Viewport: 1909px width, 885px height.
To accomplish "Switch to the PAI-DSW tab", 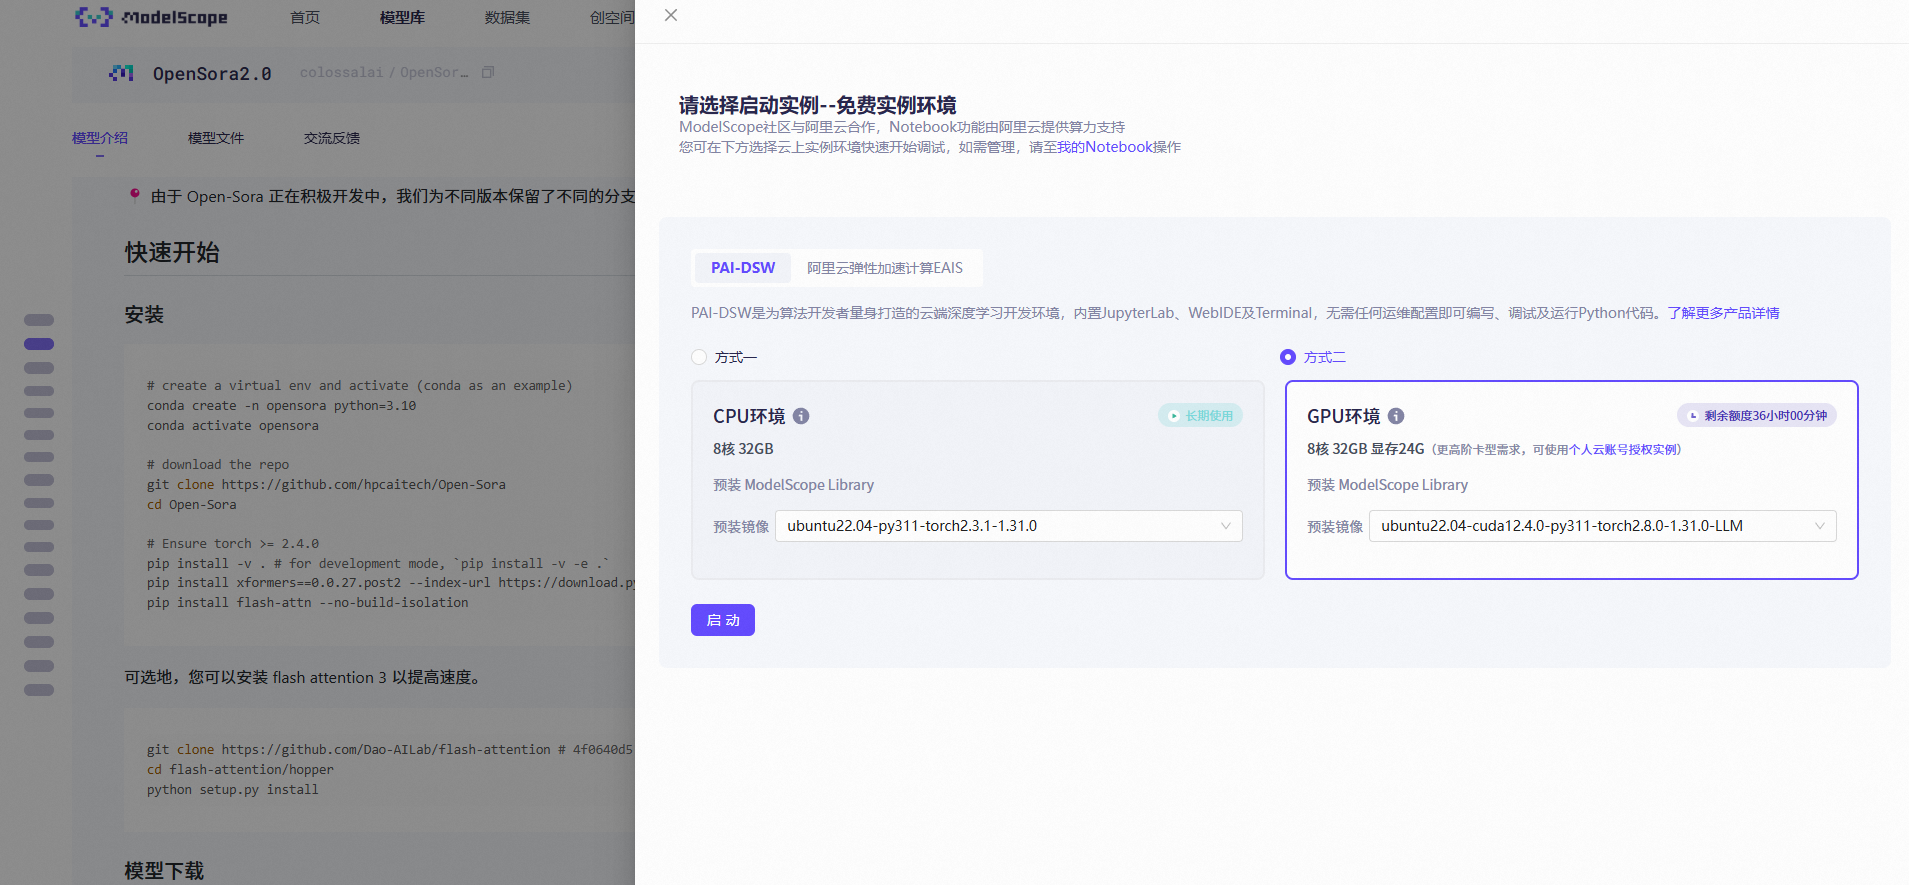I will click(742, 268).
